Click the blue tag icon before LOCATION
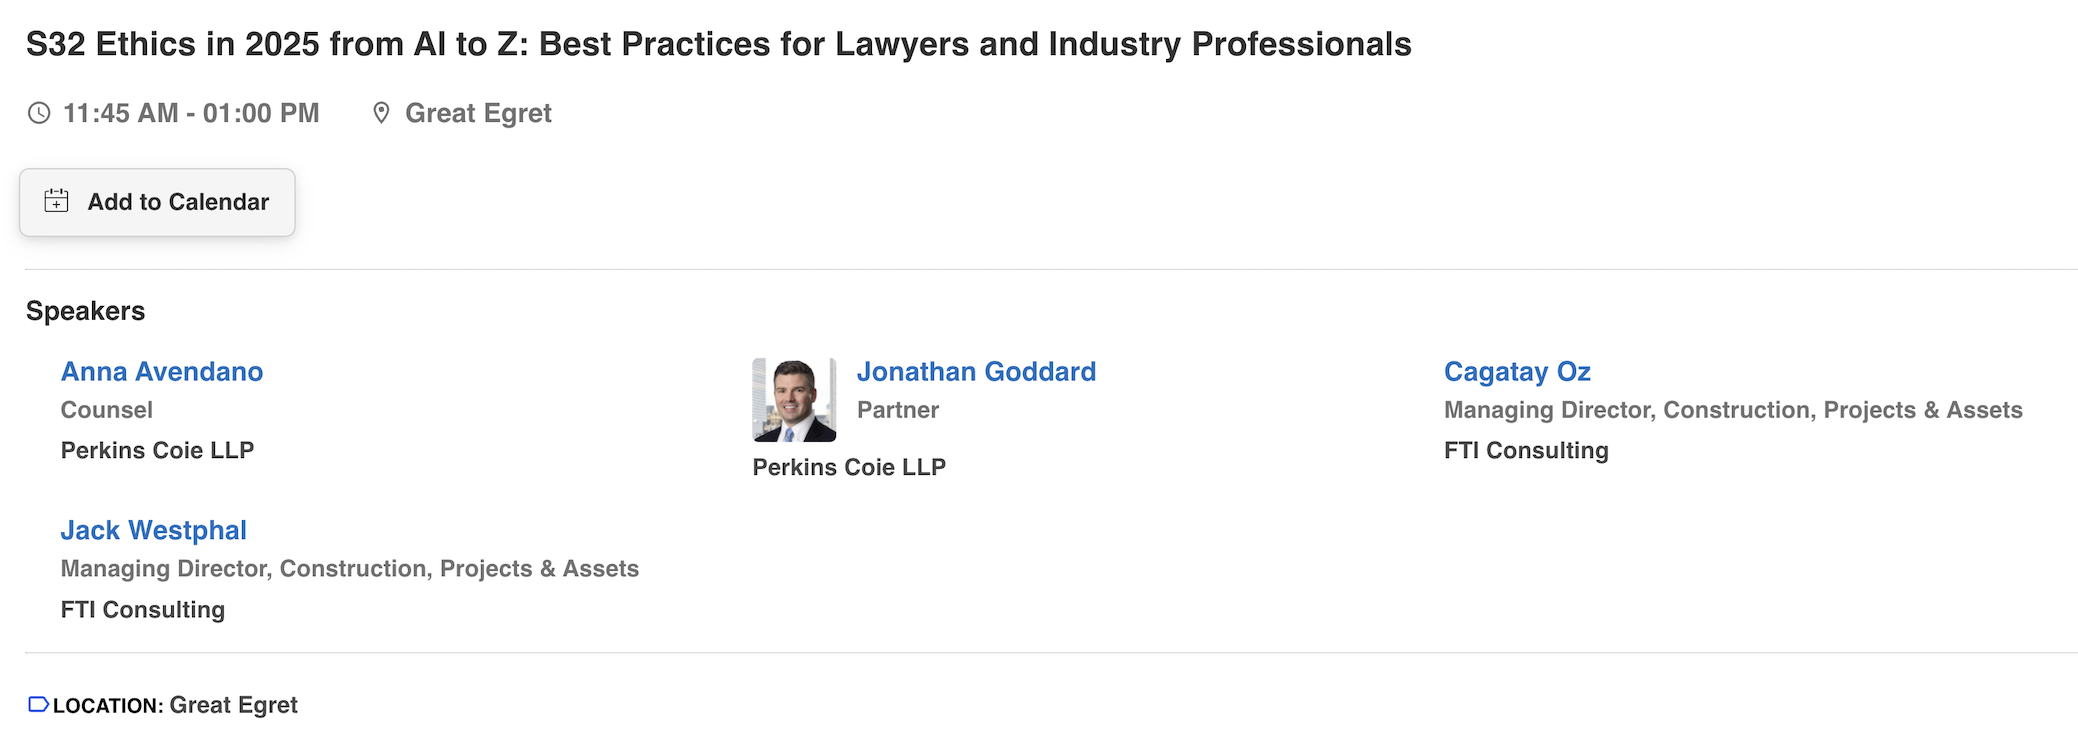 38,705
